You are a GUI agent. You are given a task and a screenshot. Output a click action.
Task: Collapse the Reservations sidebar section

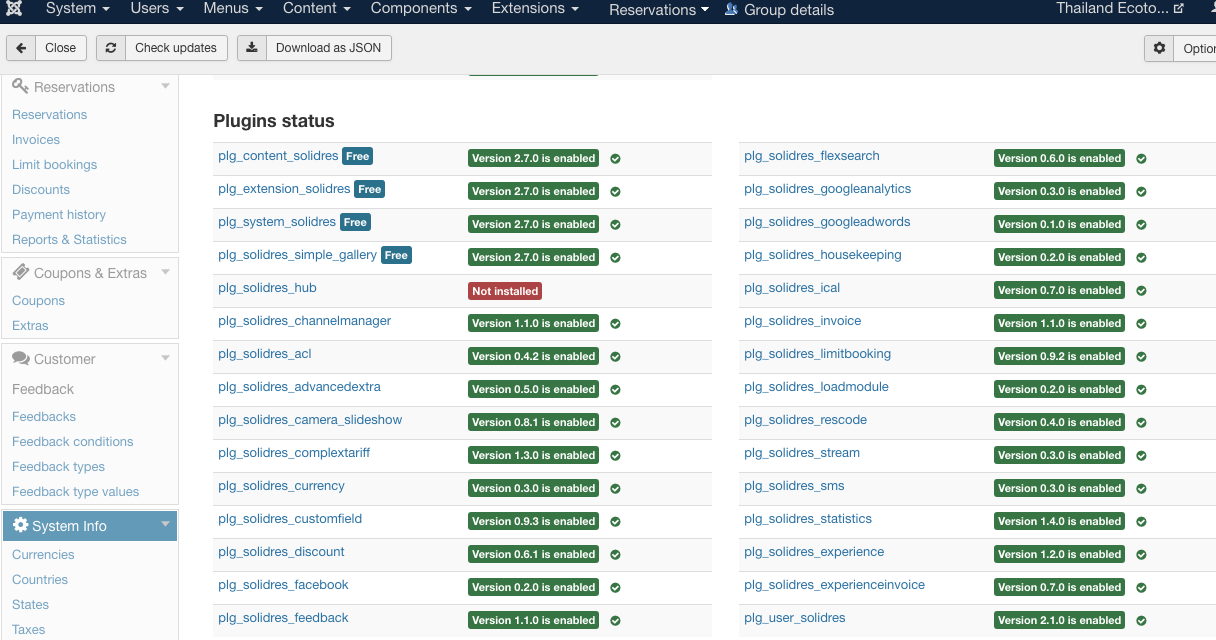coord(165,87)
